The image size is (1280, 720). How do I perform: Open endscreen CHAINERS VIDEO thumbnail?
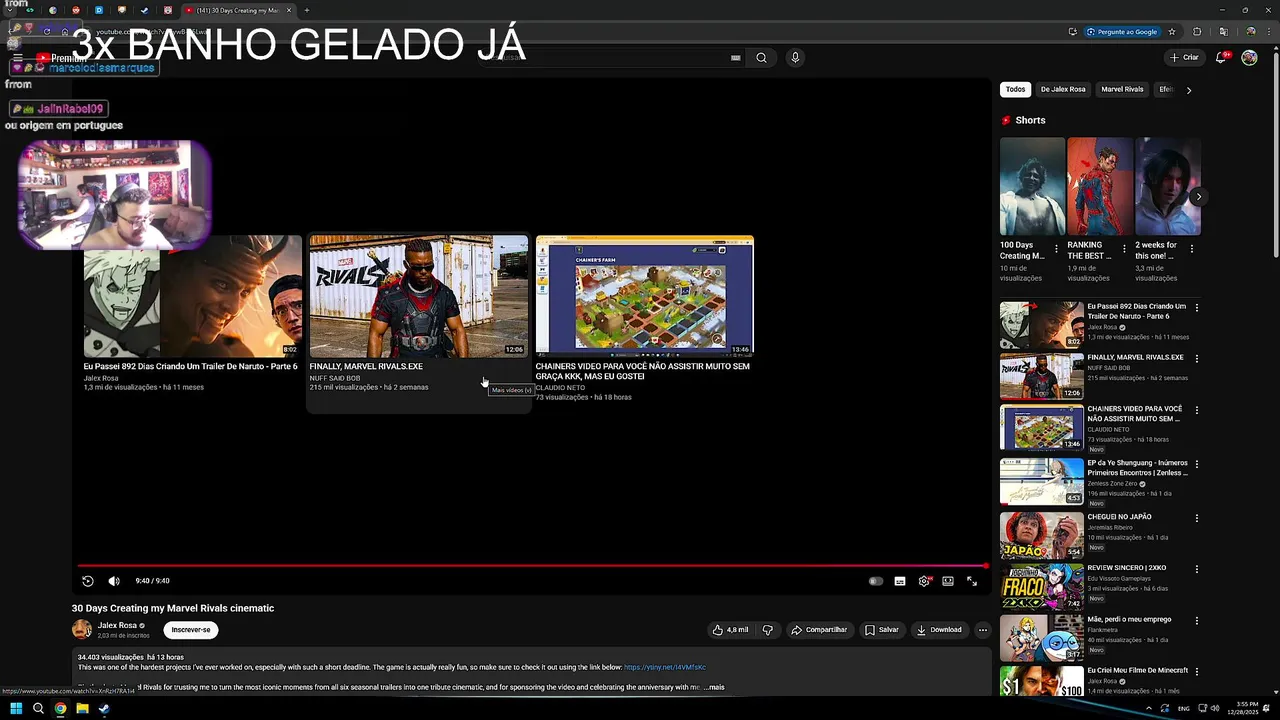644,297
